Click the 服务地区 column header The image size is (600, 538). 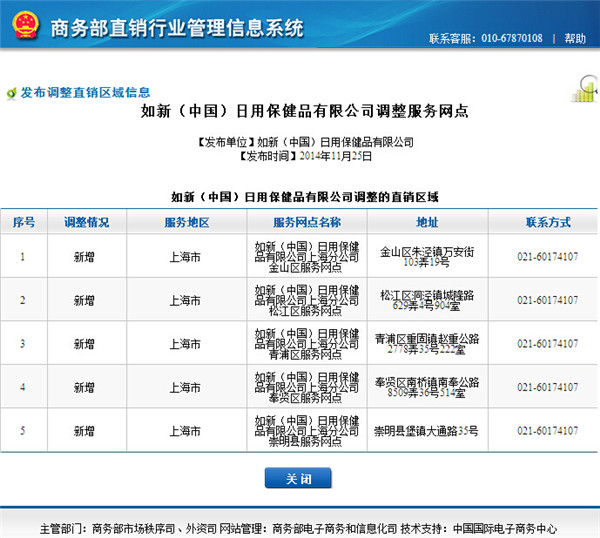(x=186, y=222)
